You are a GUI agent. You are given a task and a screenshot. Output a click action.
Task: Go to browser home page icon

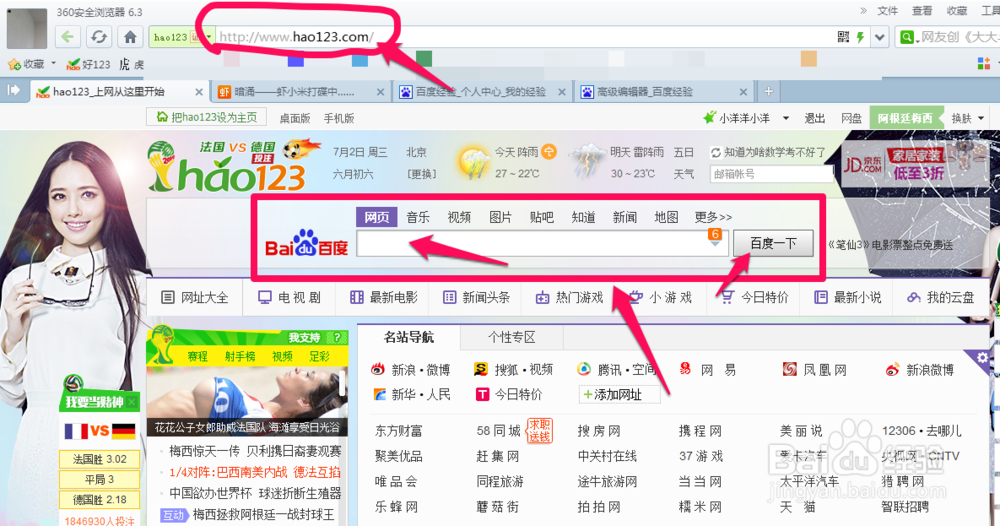click(130, 37)
